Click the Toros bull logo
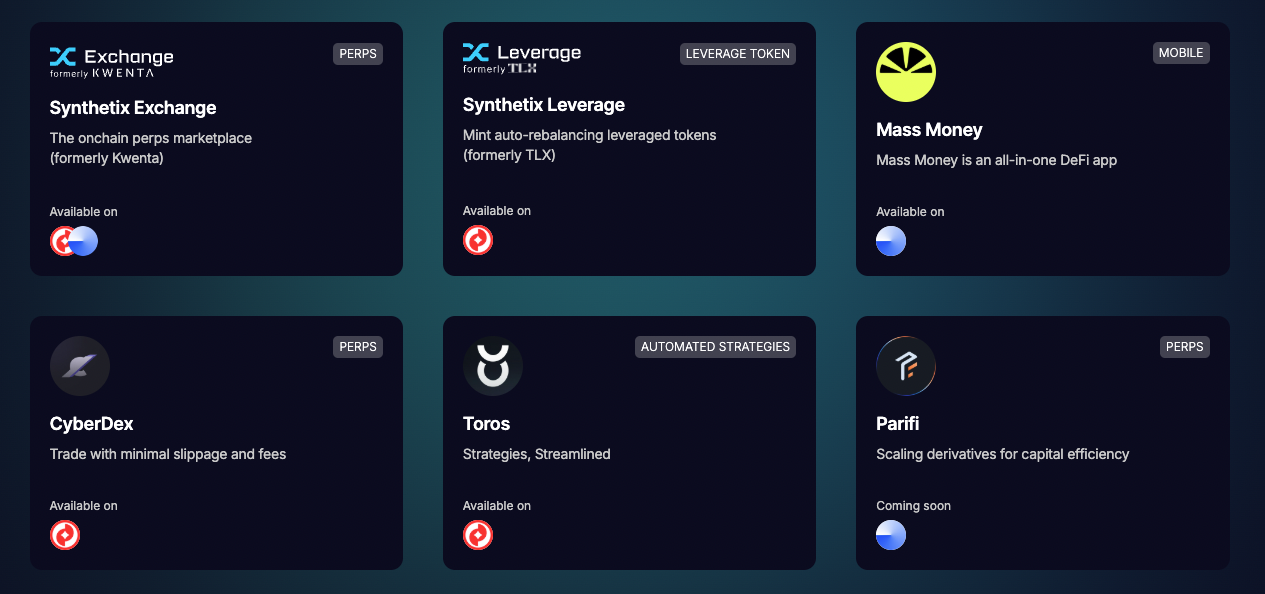Viewport: 1265px width, 594px height. pyautogui.click(x=492, y=366)
